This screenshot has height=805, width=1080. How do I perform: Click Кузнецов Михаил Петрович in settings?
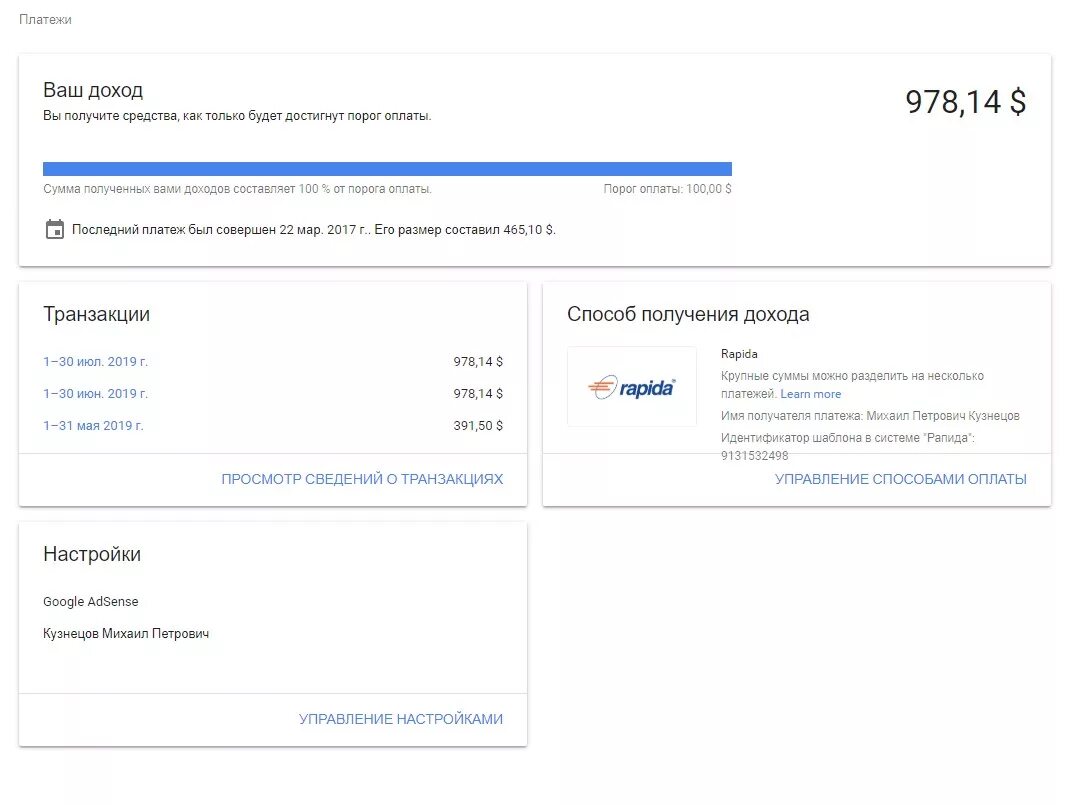pyautogui.click(x=126, y=634)
